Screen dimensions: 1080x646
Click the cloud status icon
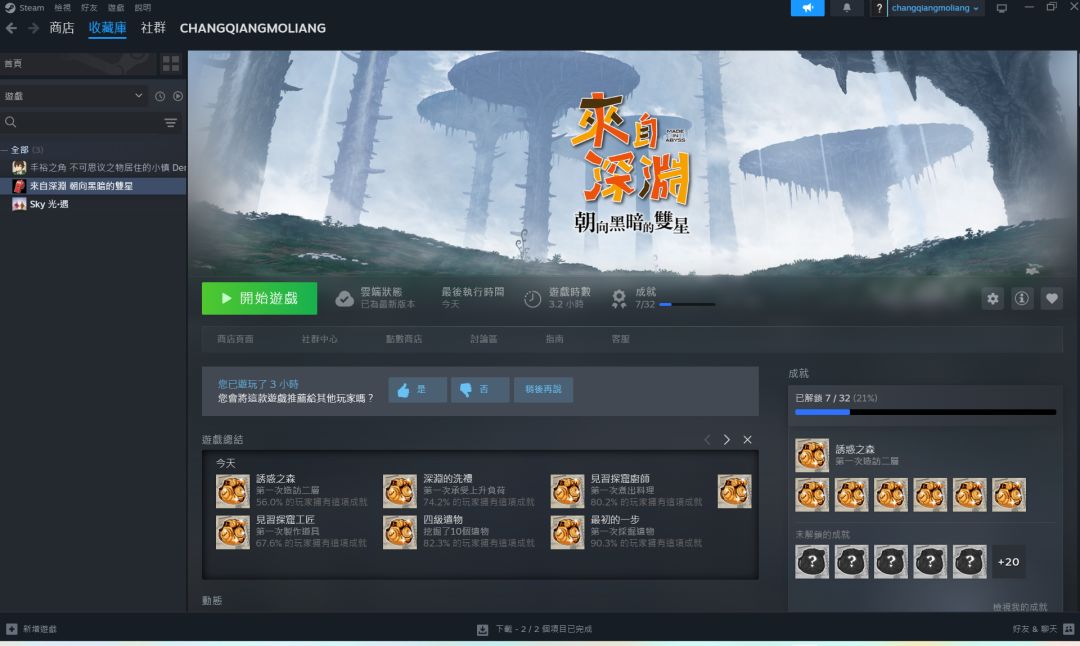click(x=344, y=299)
